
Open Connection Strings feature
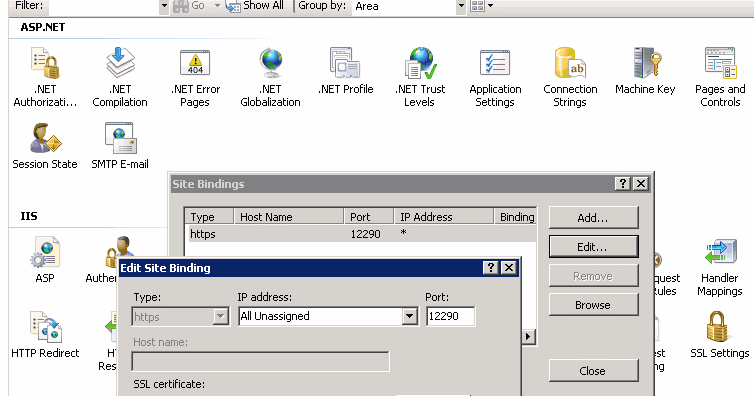[570, 77]
